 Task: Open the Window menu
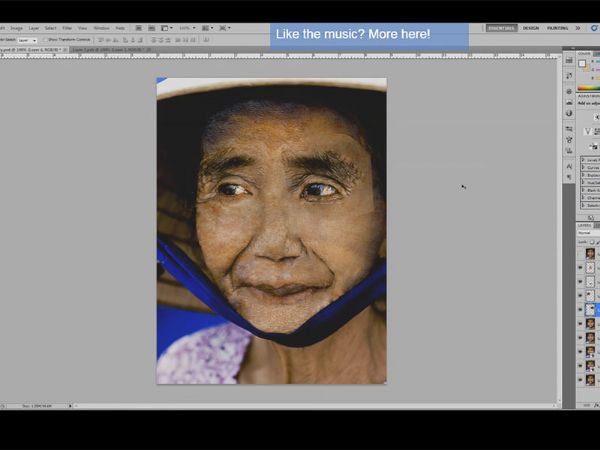[x=101, y=28]
